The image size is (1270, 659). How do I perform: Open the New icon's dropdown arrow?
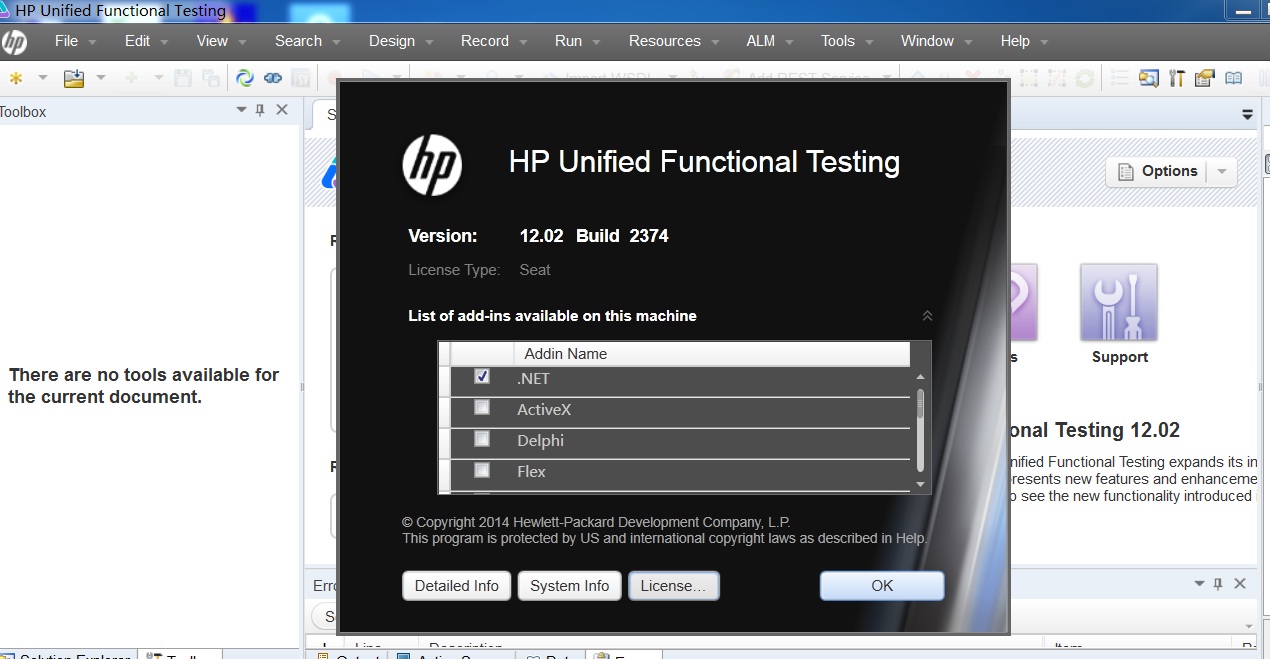coord(42,78)
